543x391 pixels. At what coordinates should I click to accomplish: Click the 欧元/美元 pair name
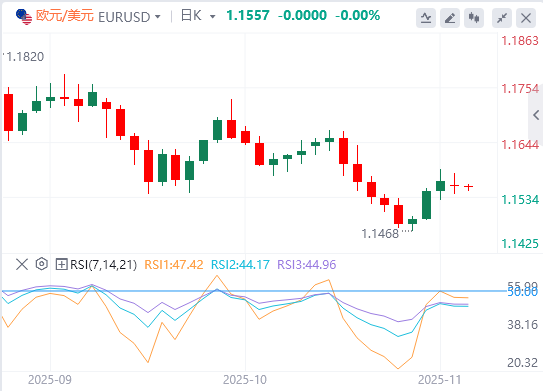click(x=65, y=16)
